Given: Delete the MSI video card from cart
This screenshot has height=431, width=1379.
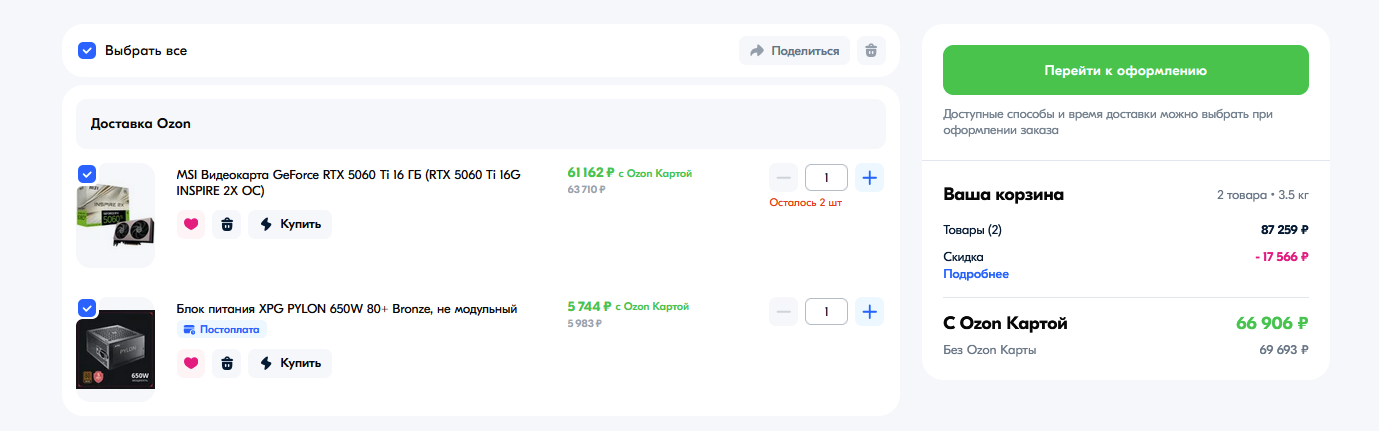Looking at the screenshot, I should point(227,224).
